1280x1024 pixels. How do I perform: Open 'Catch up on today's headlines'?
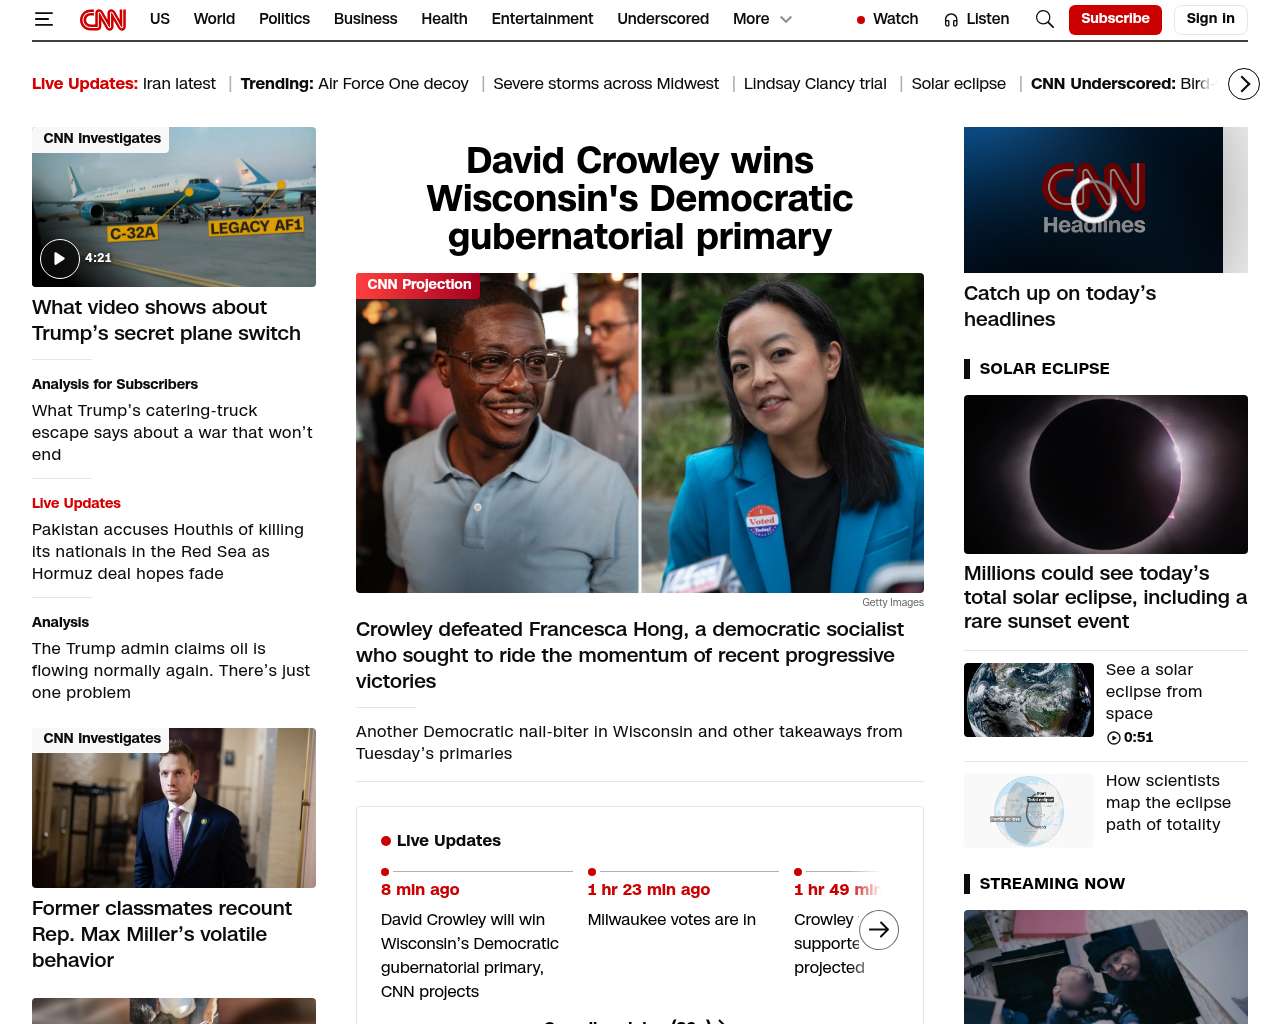coord(1060,306)
